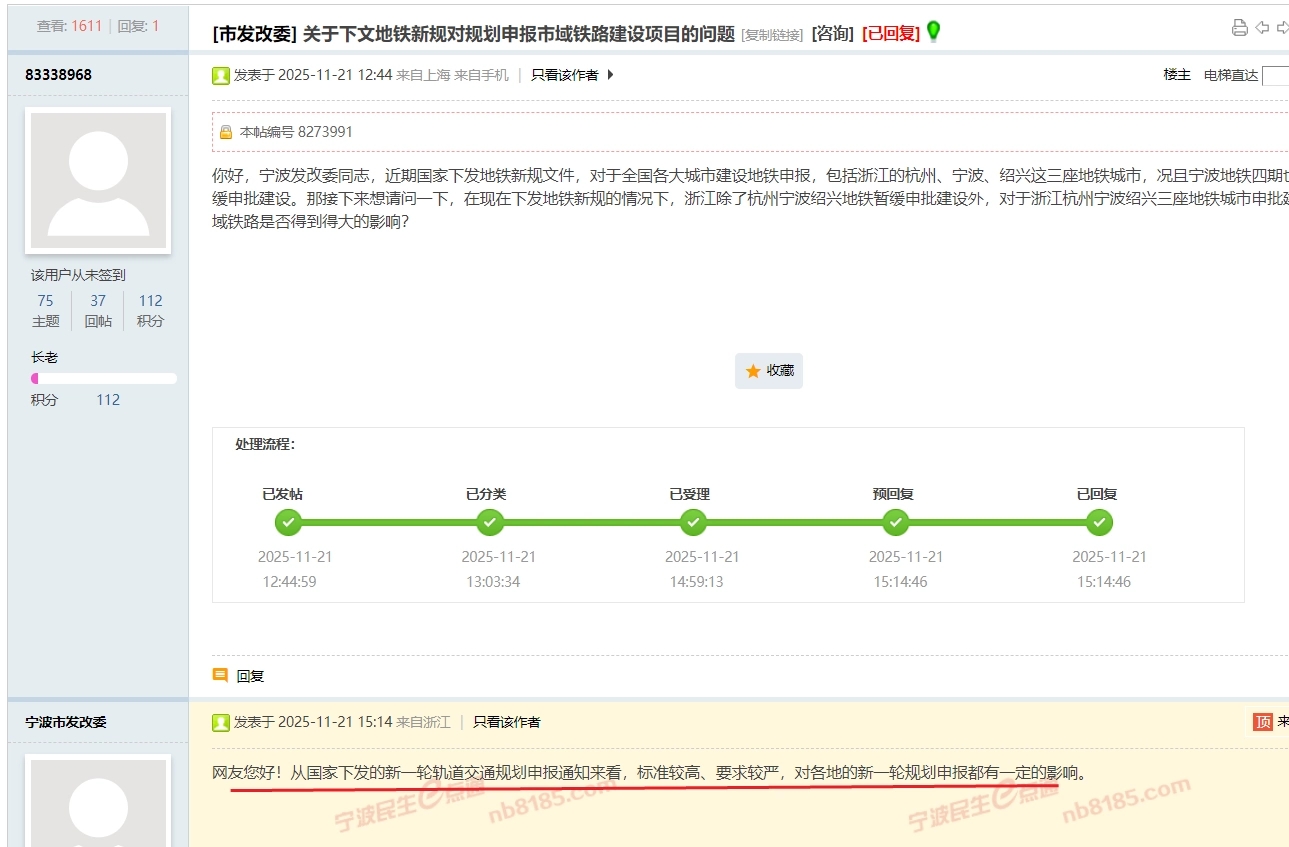Click the 已发帖 green checkmark step
1289x847 pixels.
288,522
